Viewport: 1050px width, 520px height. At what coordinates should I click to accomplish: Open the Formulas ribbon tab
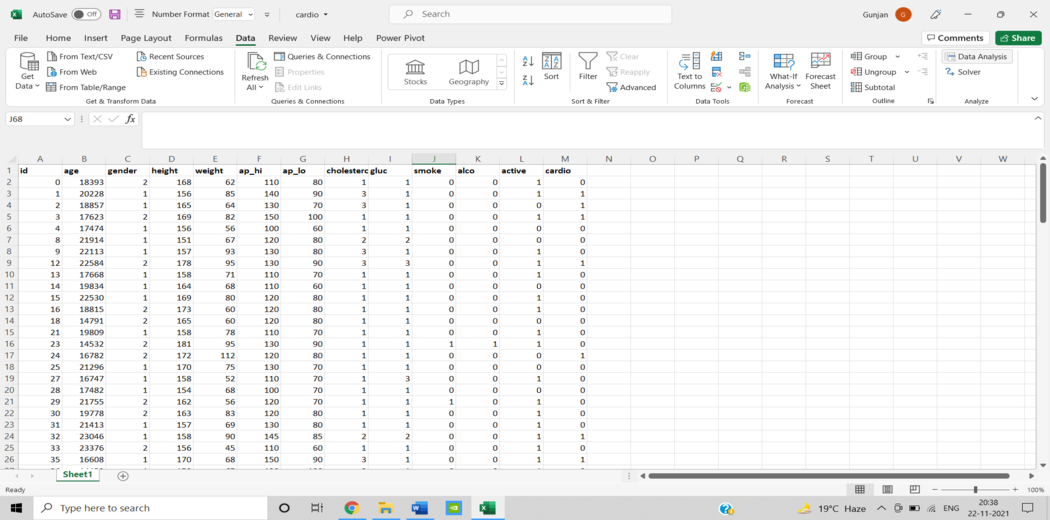[x=203, y=38]
